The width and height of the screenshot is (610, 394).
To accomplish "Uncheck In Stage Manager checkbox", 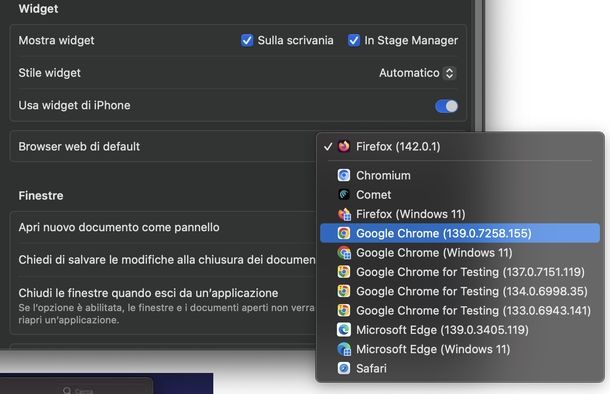I will [x=354, y=40].
